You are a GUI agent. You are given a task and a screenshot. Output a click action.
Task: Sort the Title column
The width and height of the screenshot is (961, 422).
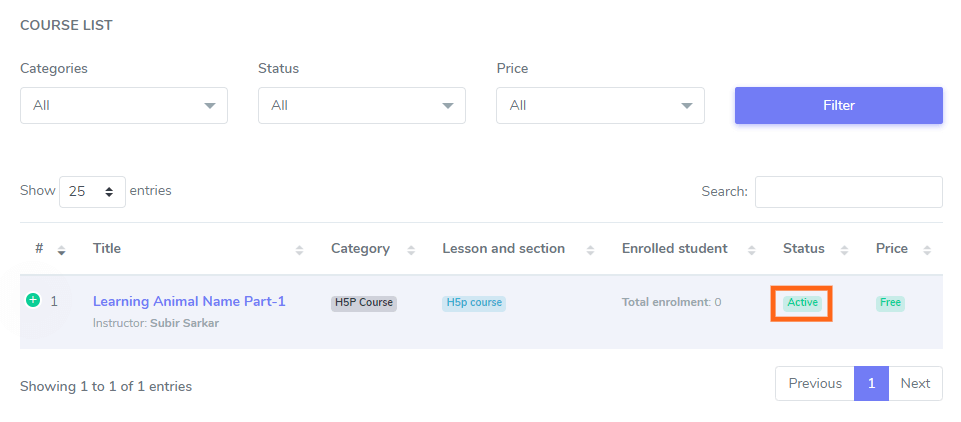299,250
